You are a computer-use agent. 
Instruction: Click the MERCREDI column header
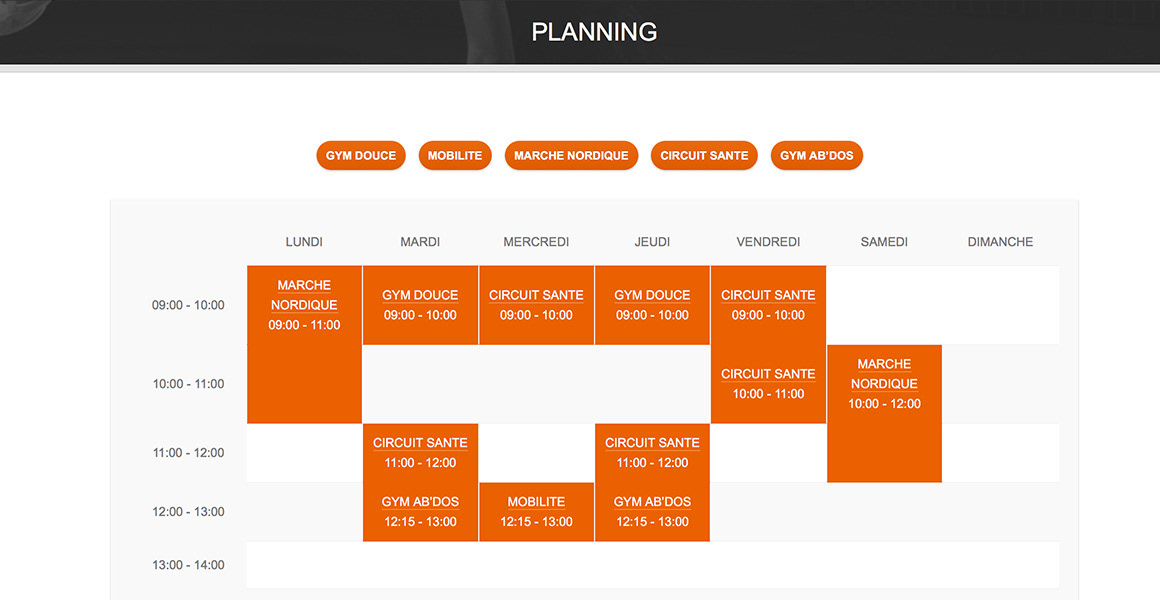click(536, 242)
